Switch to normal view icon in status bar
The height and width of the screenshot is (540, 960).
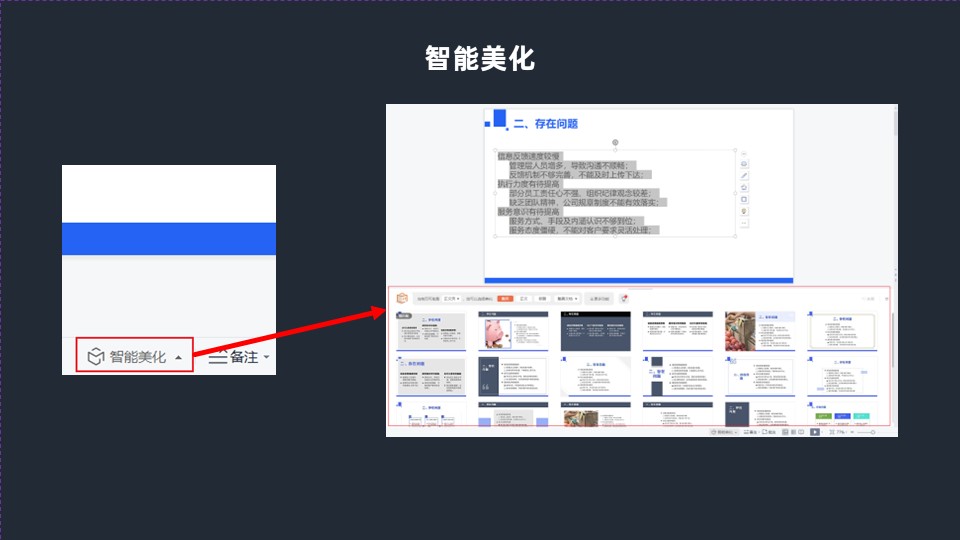tap(785, 432)
